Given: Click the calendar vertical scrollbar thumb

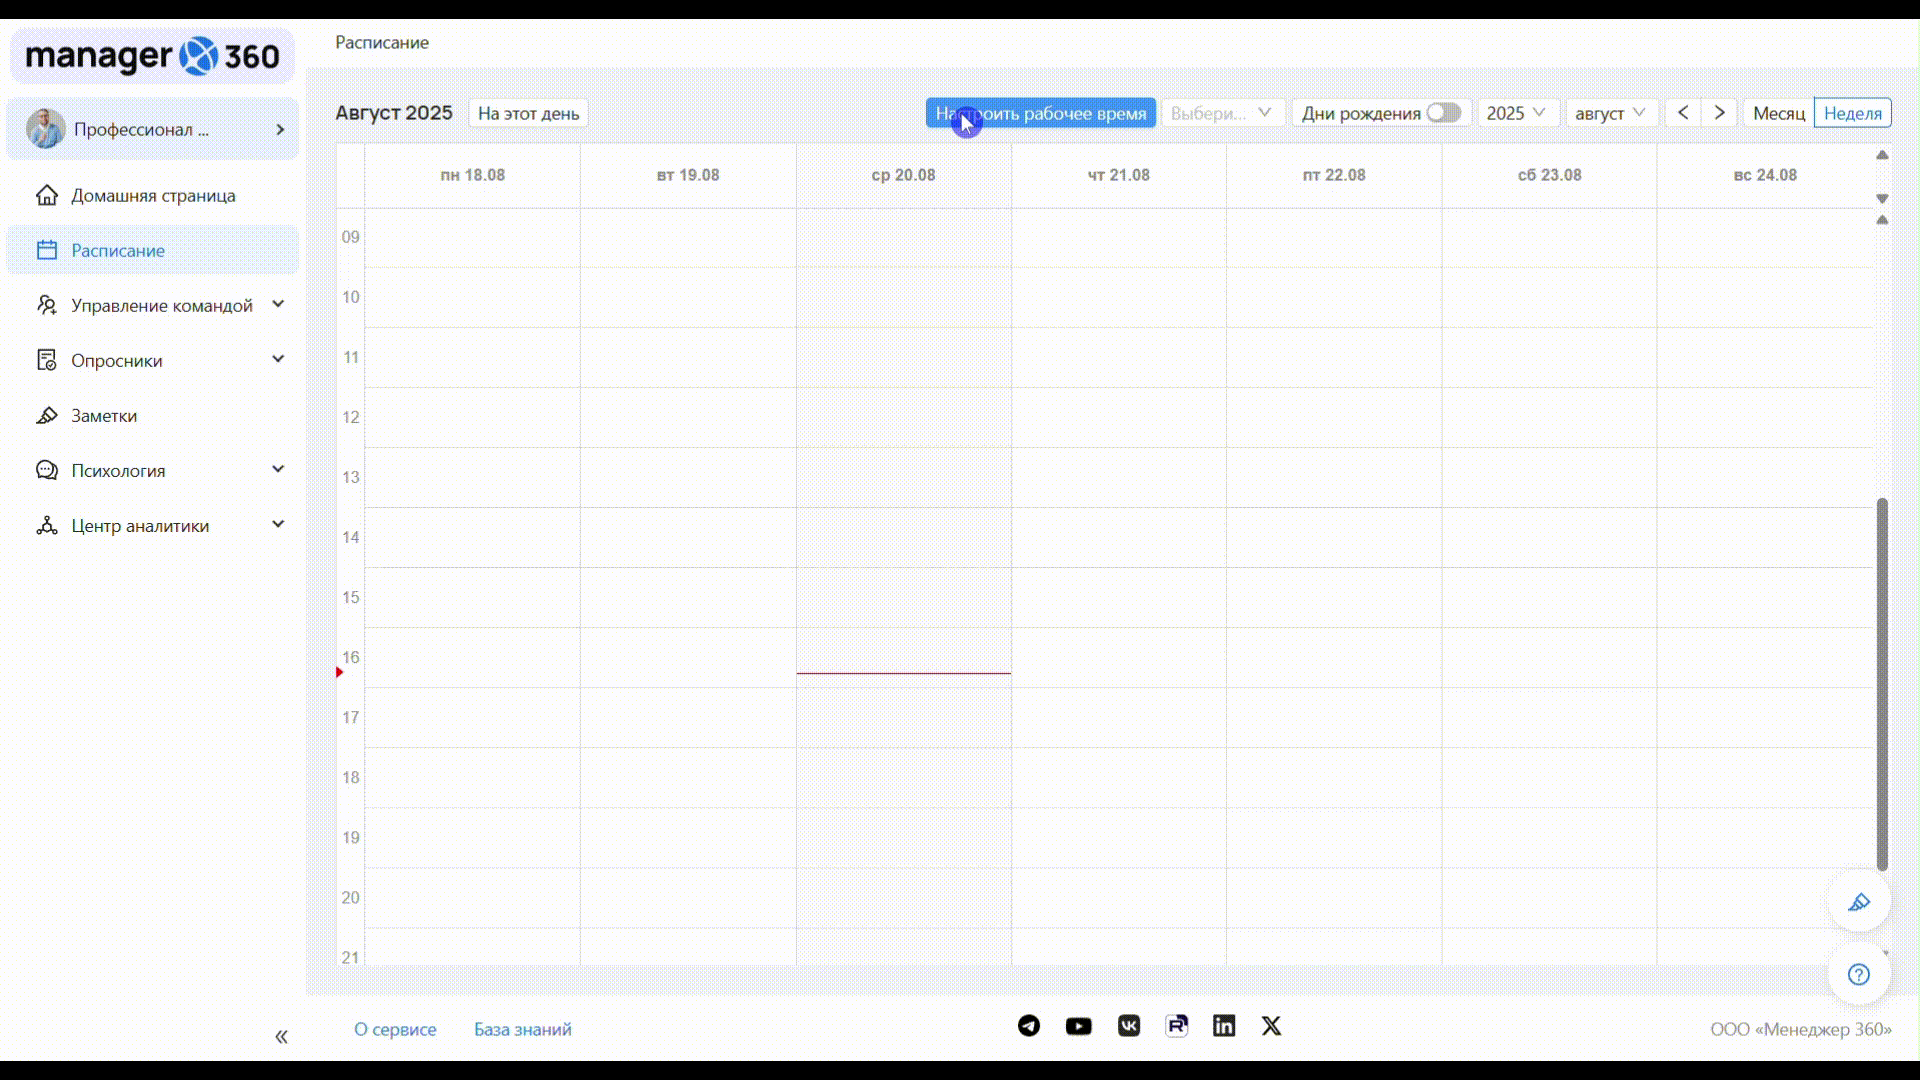Looking at the screenshot, I should click(x=1882, y=684).
